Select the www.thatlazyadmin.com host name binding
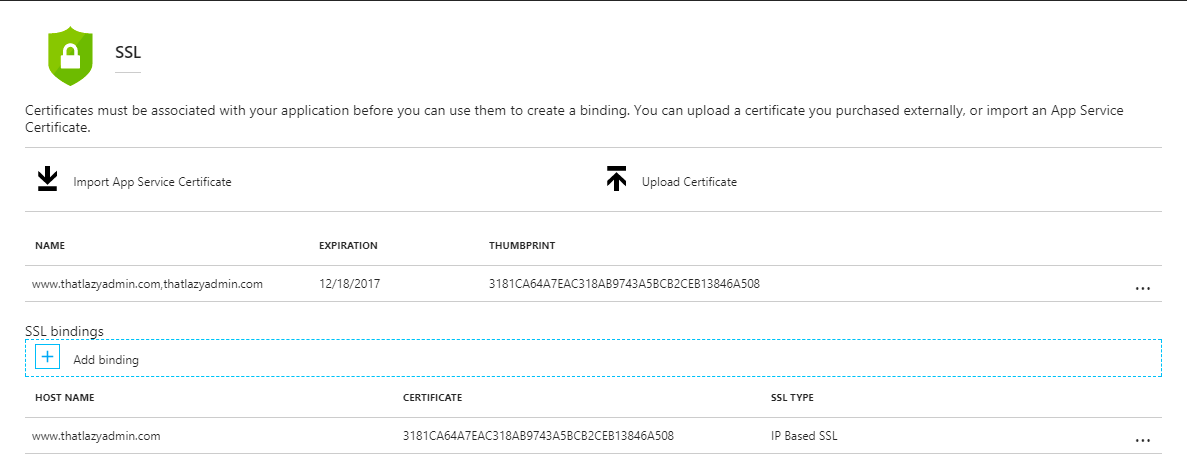This screenshot has width=1187, height=455. click(x=96, y=436)
